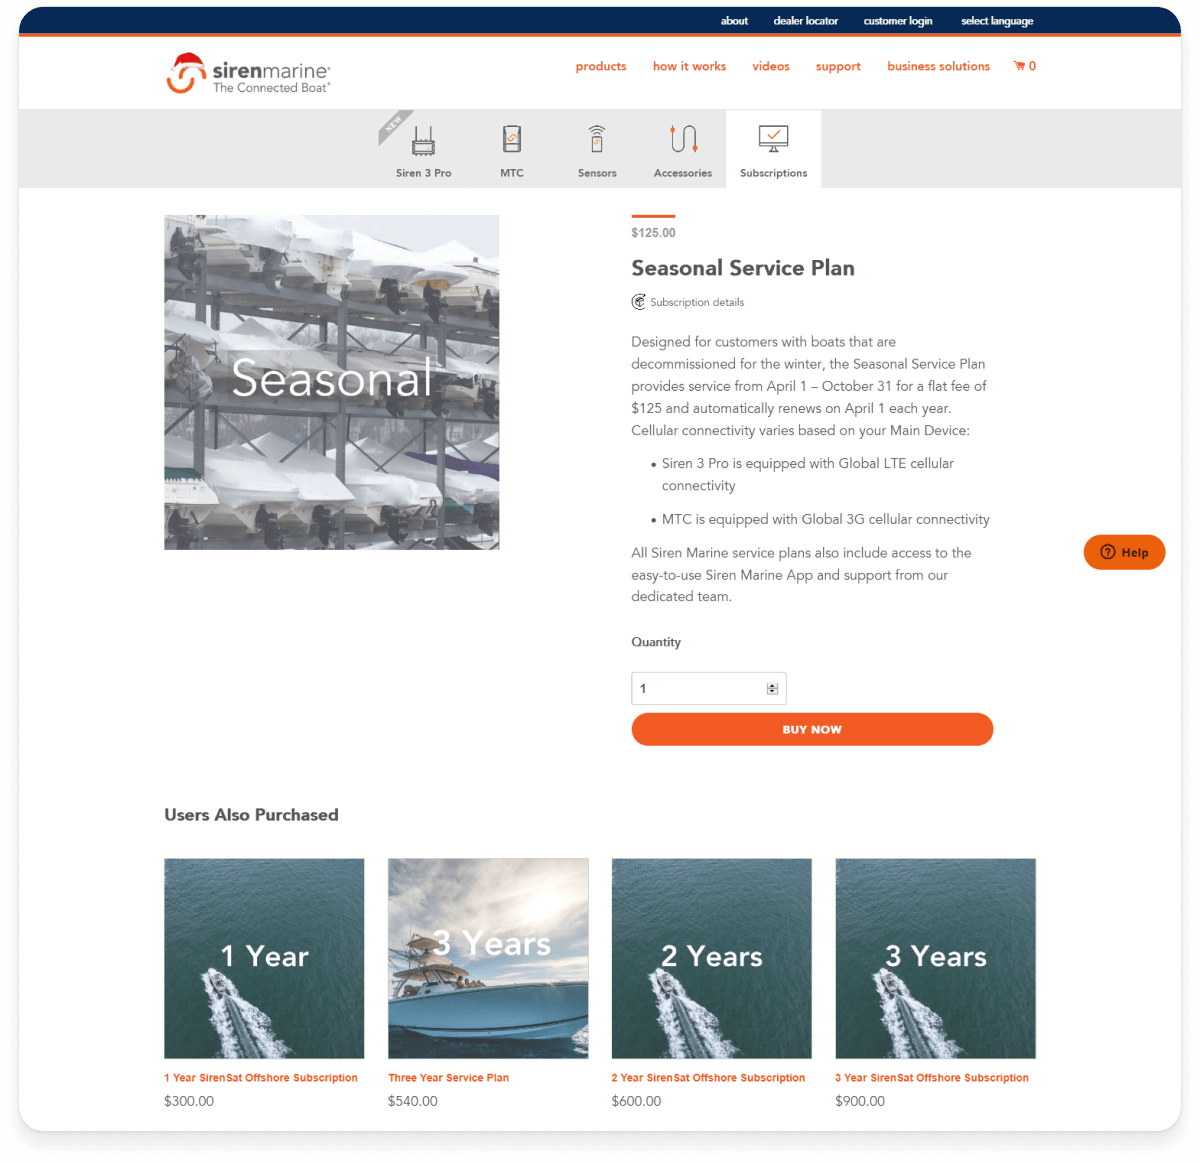Click the Siren 3 Pro tab label
The height and width of the screenshot is (1163, 1200).
[424, 173]
